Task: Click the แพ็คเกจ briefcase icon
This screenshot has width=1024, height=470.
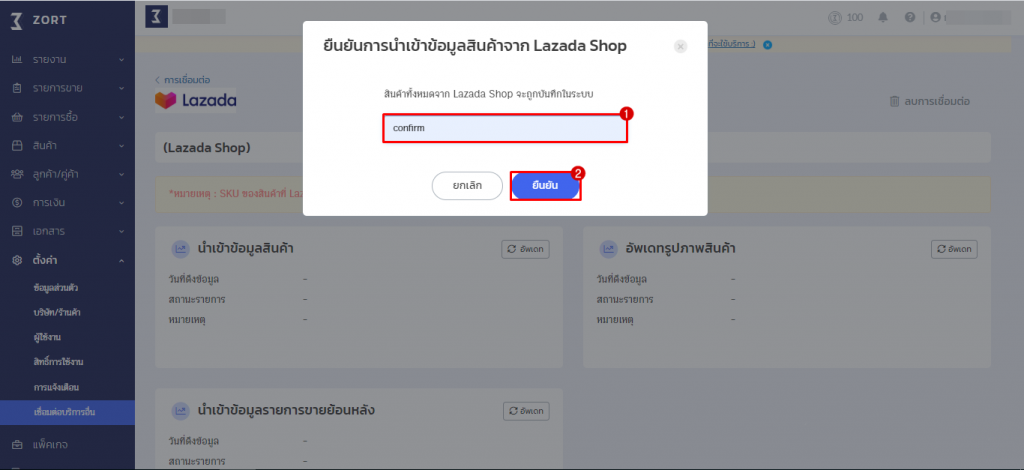Action: point(18,445)
